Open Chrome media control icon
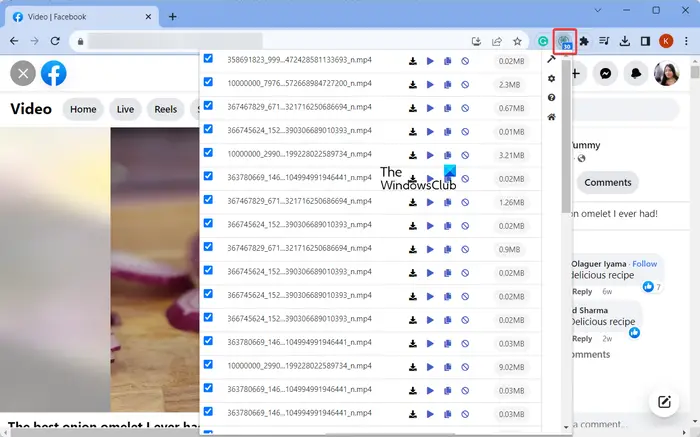 (604, 42)
